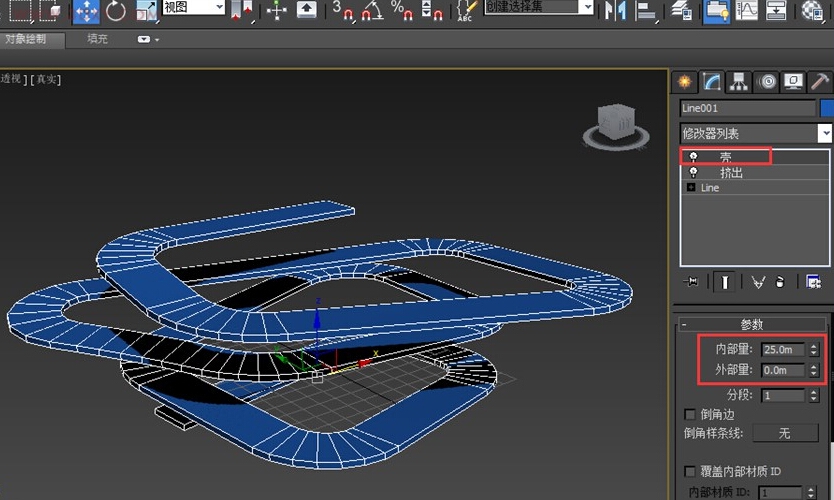Toggle lightbulb of 壳 modifier
This screenshot has width=834, height=500.
[693, 157]
